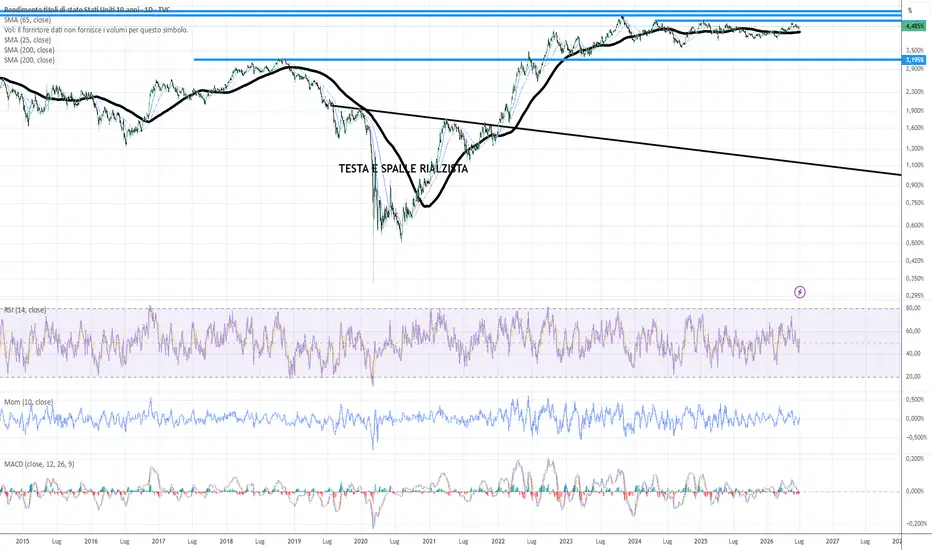Click the 0,295% price axis label
The image size is (932, 550).
(x=915, y=296)
